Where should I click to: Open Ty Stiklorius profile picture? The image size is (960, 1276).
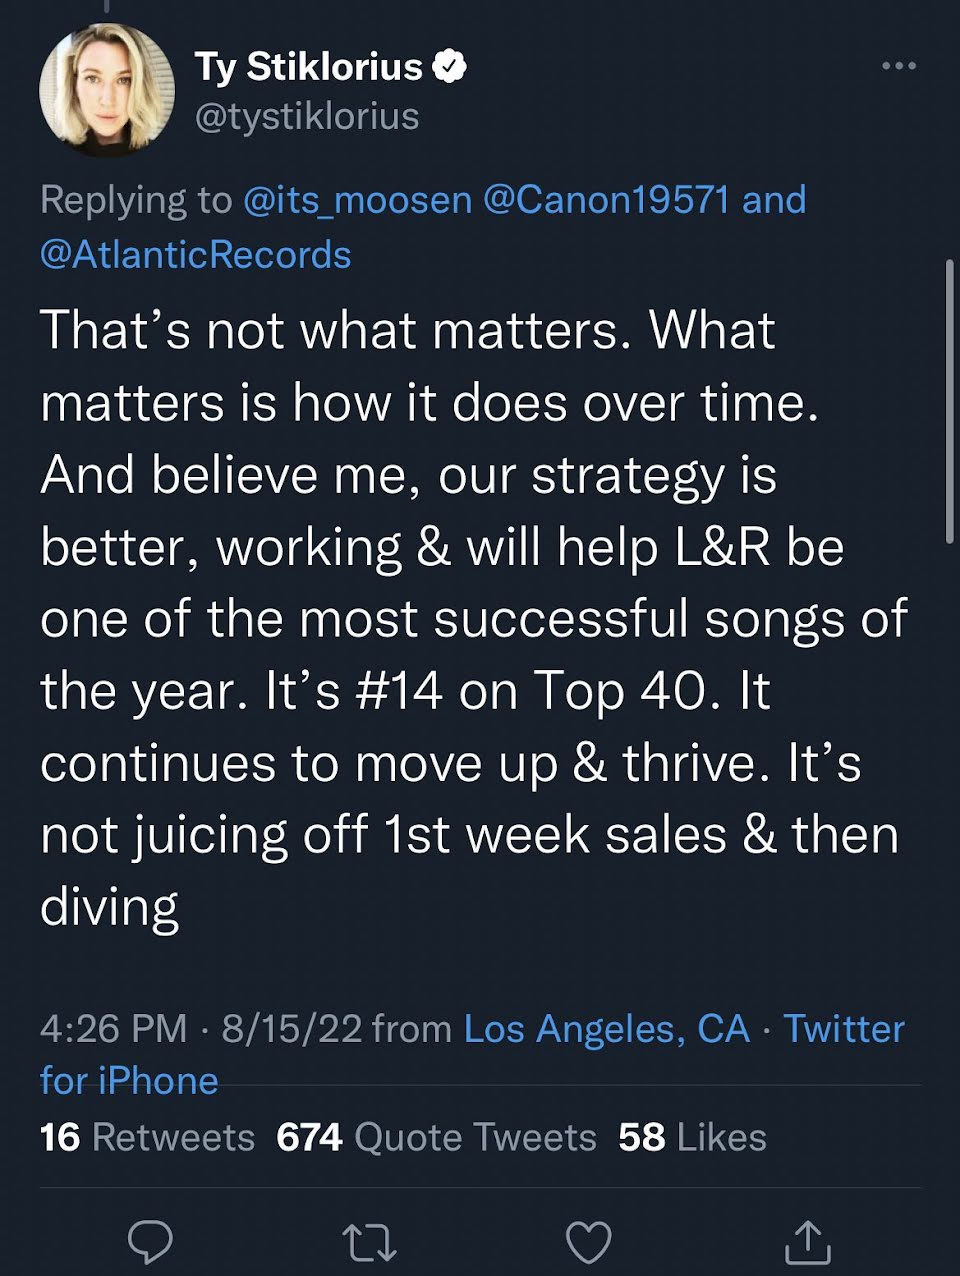[x=106, y=90]
